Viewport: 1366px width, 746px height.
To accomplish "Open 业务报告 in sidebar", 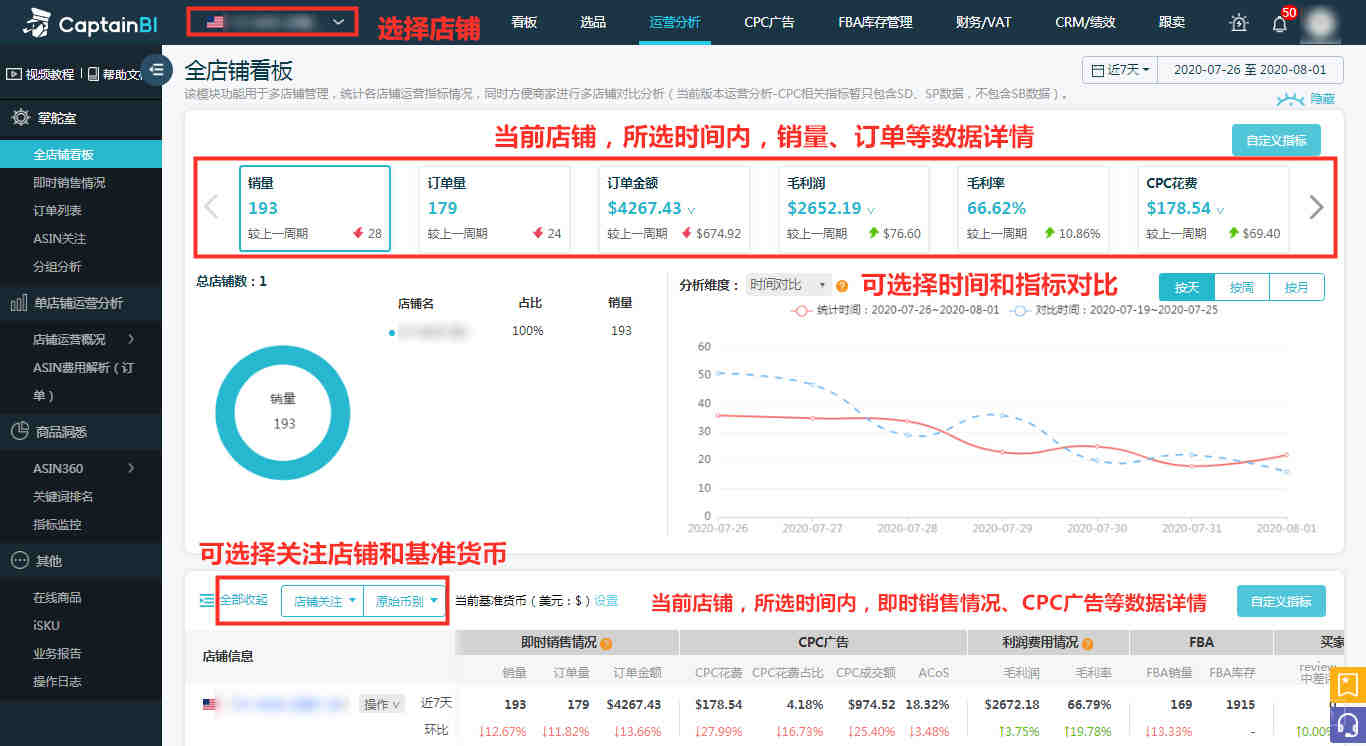I will pos(57,654).
